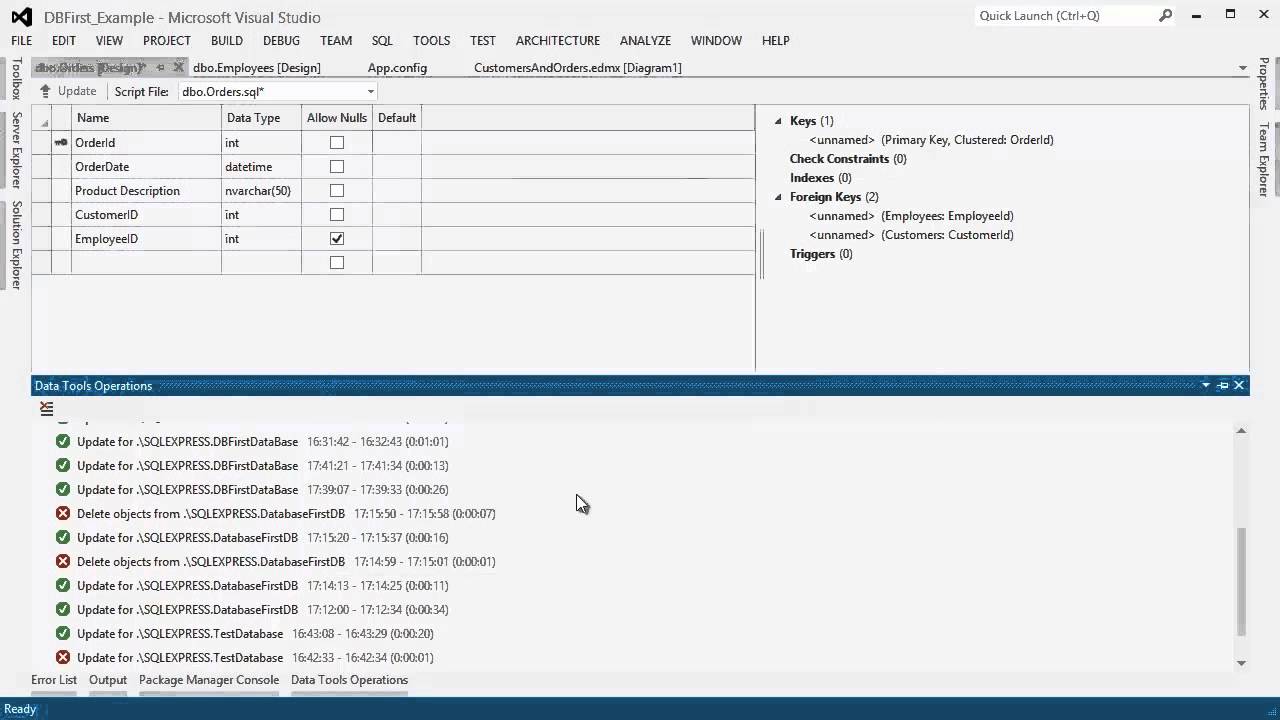1280x720 pixels.
Task: Click the success icon for the 16:43:08 TestDatabase update
Action: (x=63, y=633)
